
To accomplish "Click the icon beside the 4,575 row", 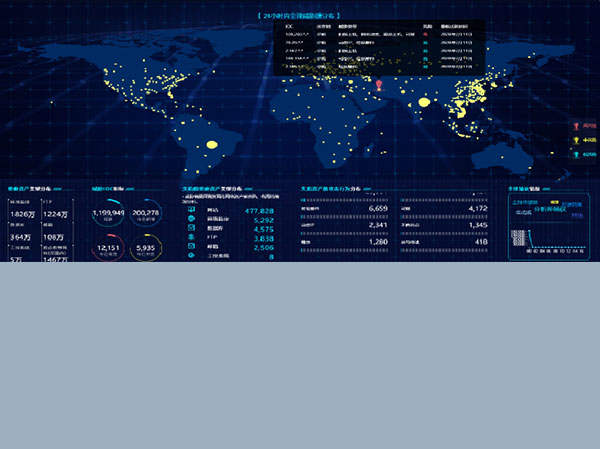I will (x=191, y=229).
